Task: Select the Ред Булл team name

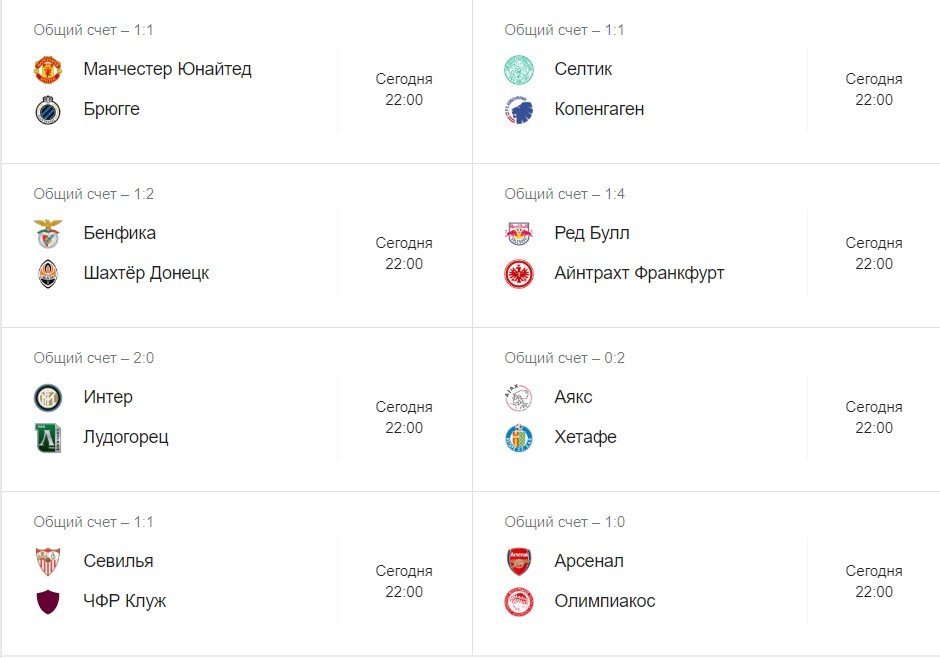Action: point(592,233)
